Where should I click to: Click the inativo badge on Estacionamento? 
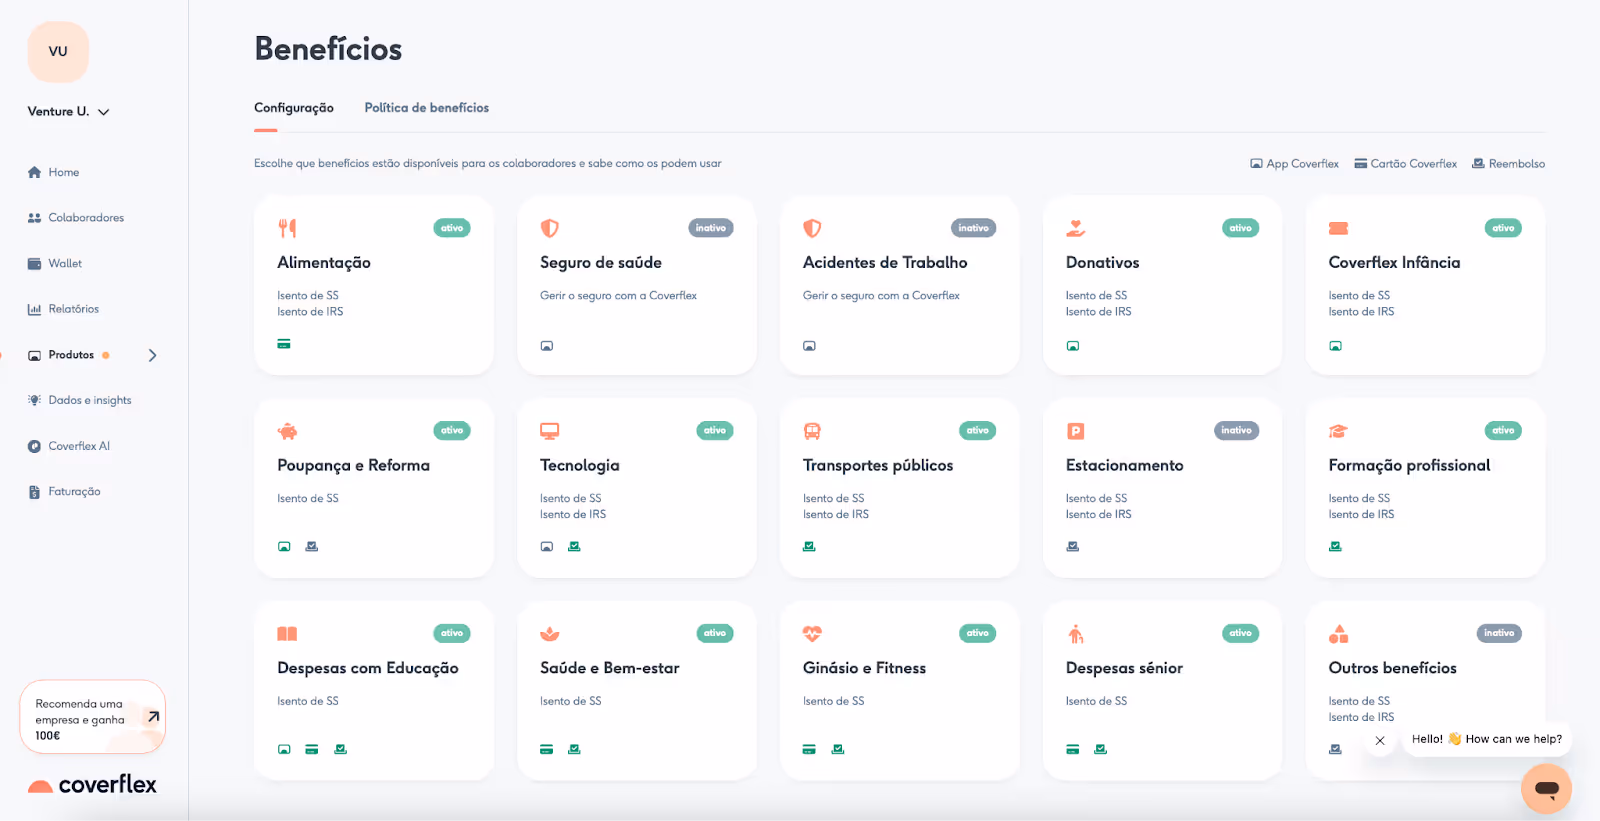tap(1237, 431)
